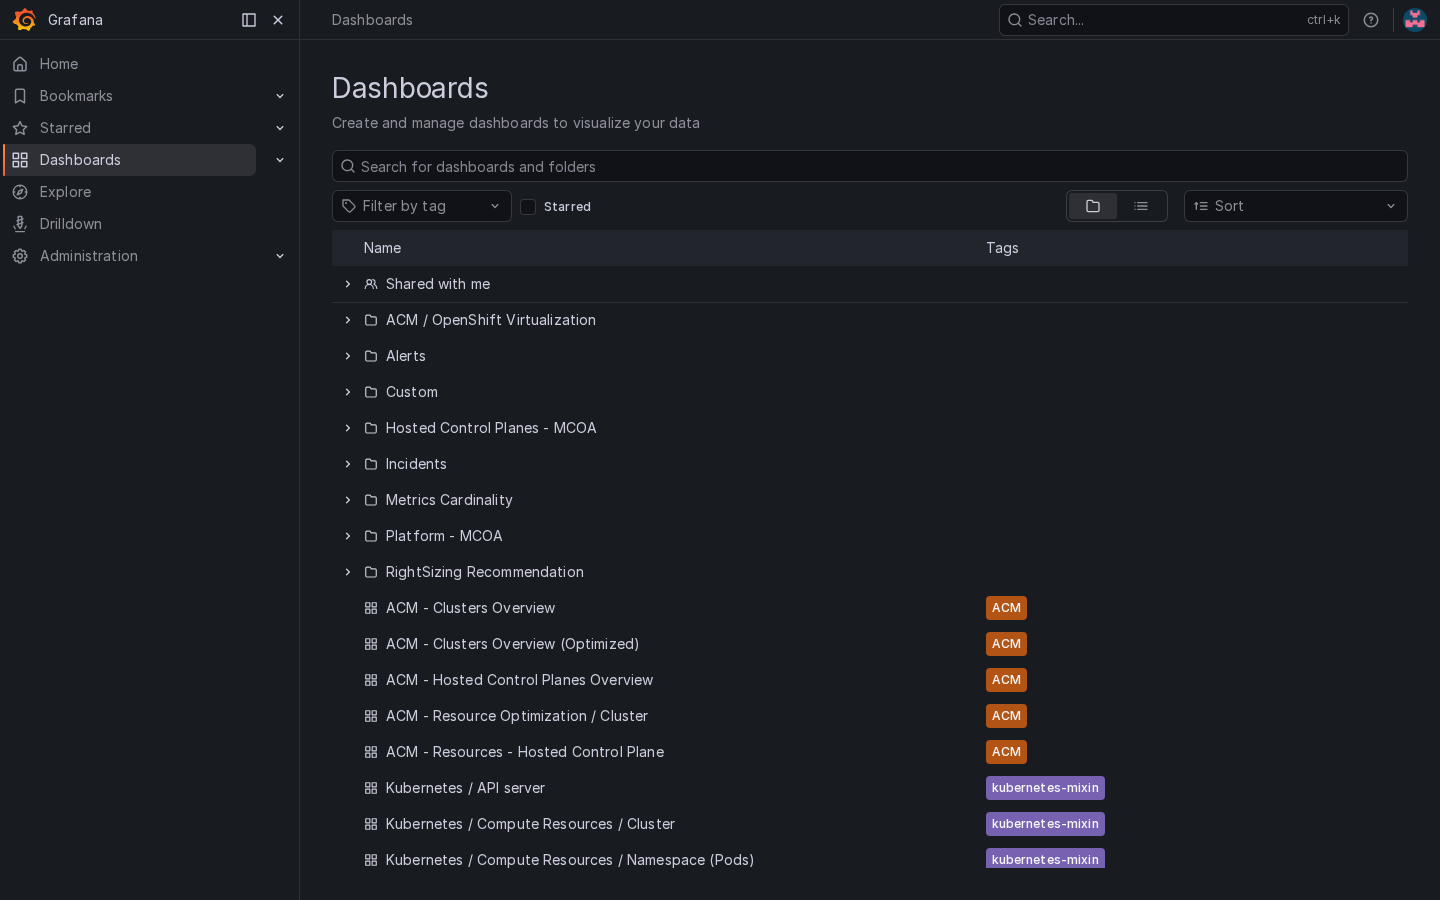This screenshot has width=1440, height=900.
Task: Expand the Platform - MCOA folder chevron
Action: 348,536
